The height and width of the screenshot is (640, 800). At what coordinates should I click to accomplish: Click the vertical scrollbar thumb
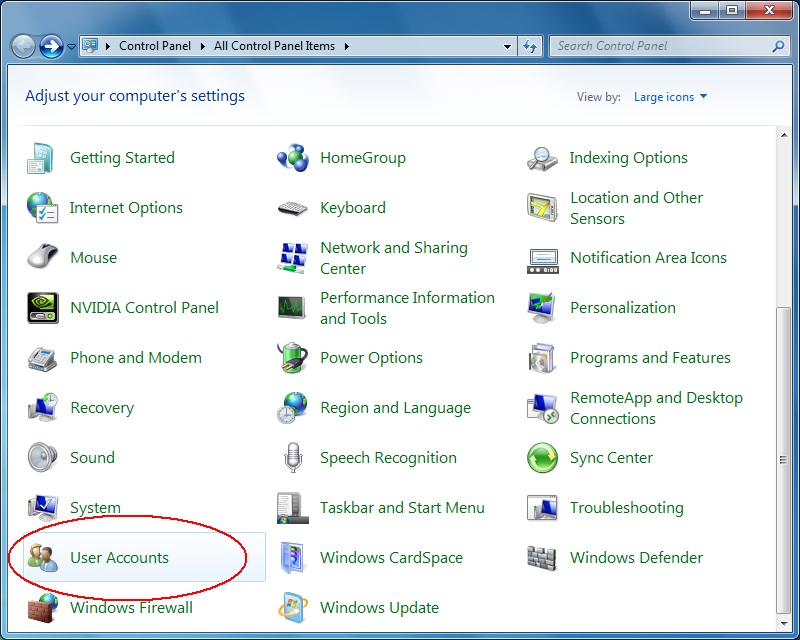tap(784, 460)
